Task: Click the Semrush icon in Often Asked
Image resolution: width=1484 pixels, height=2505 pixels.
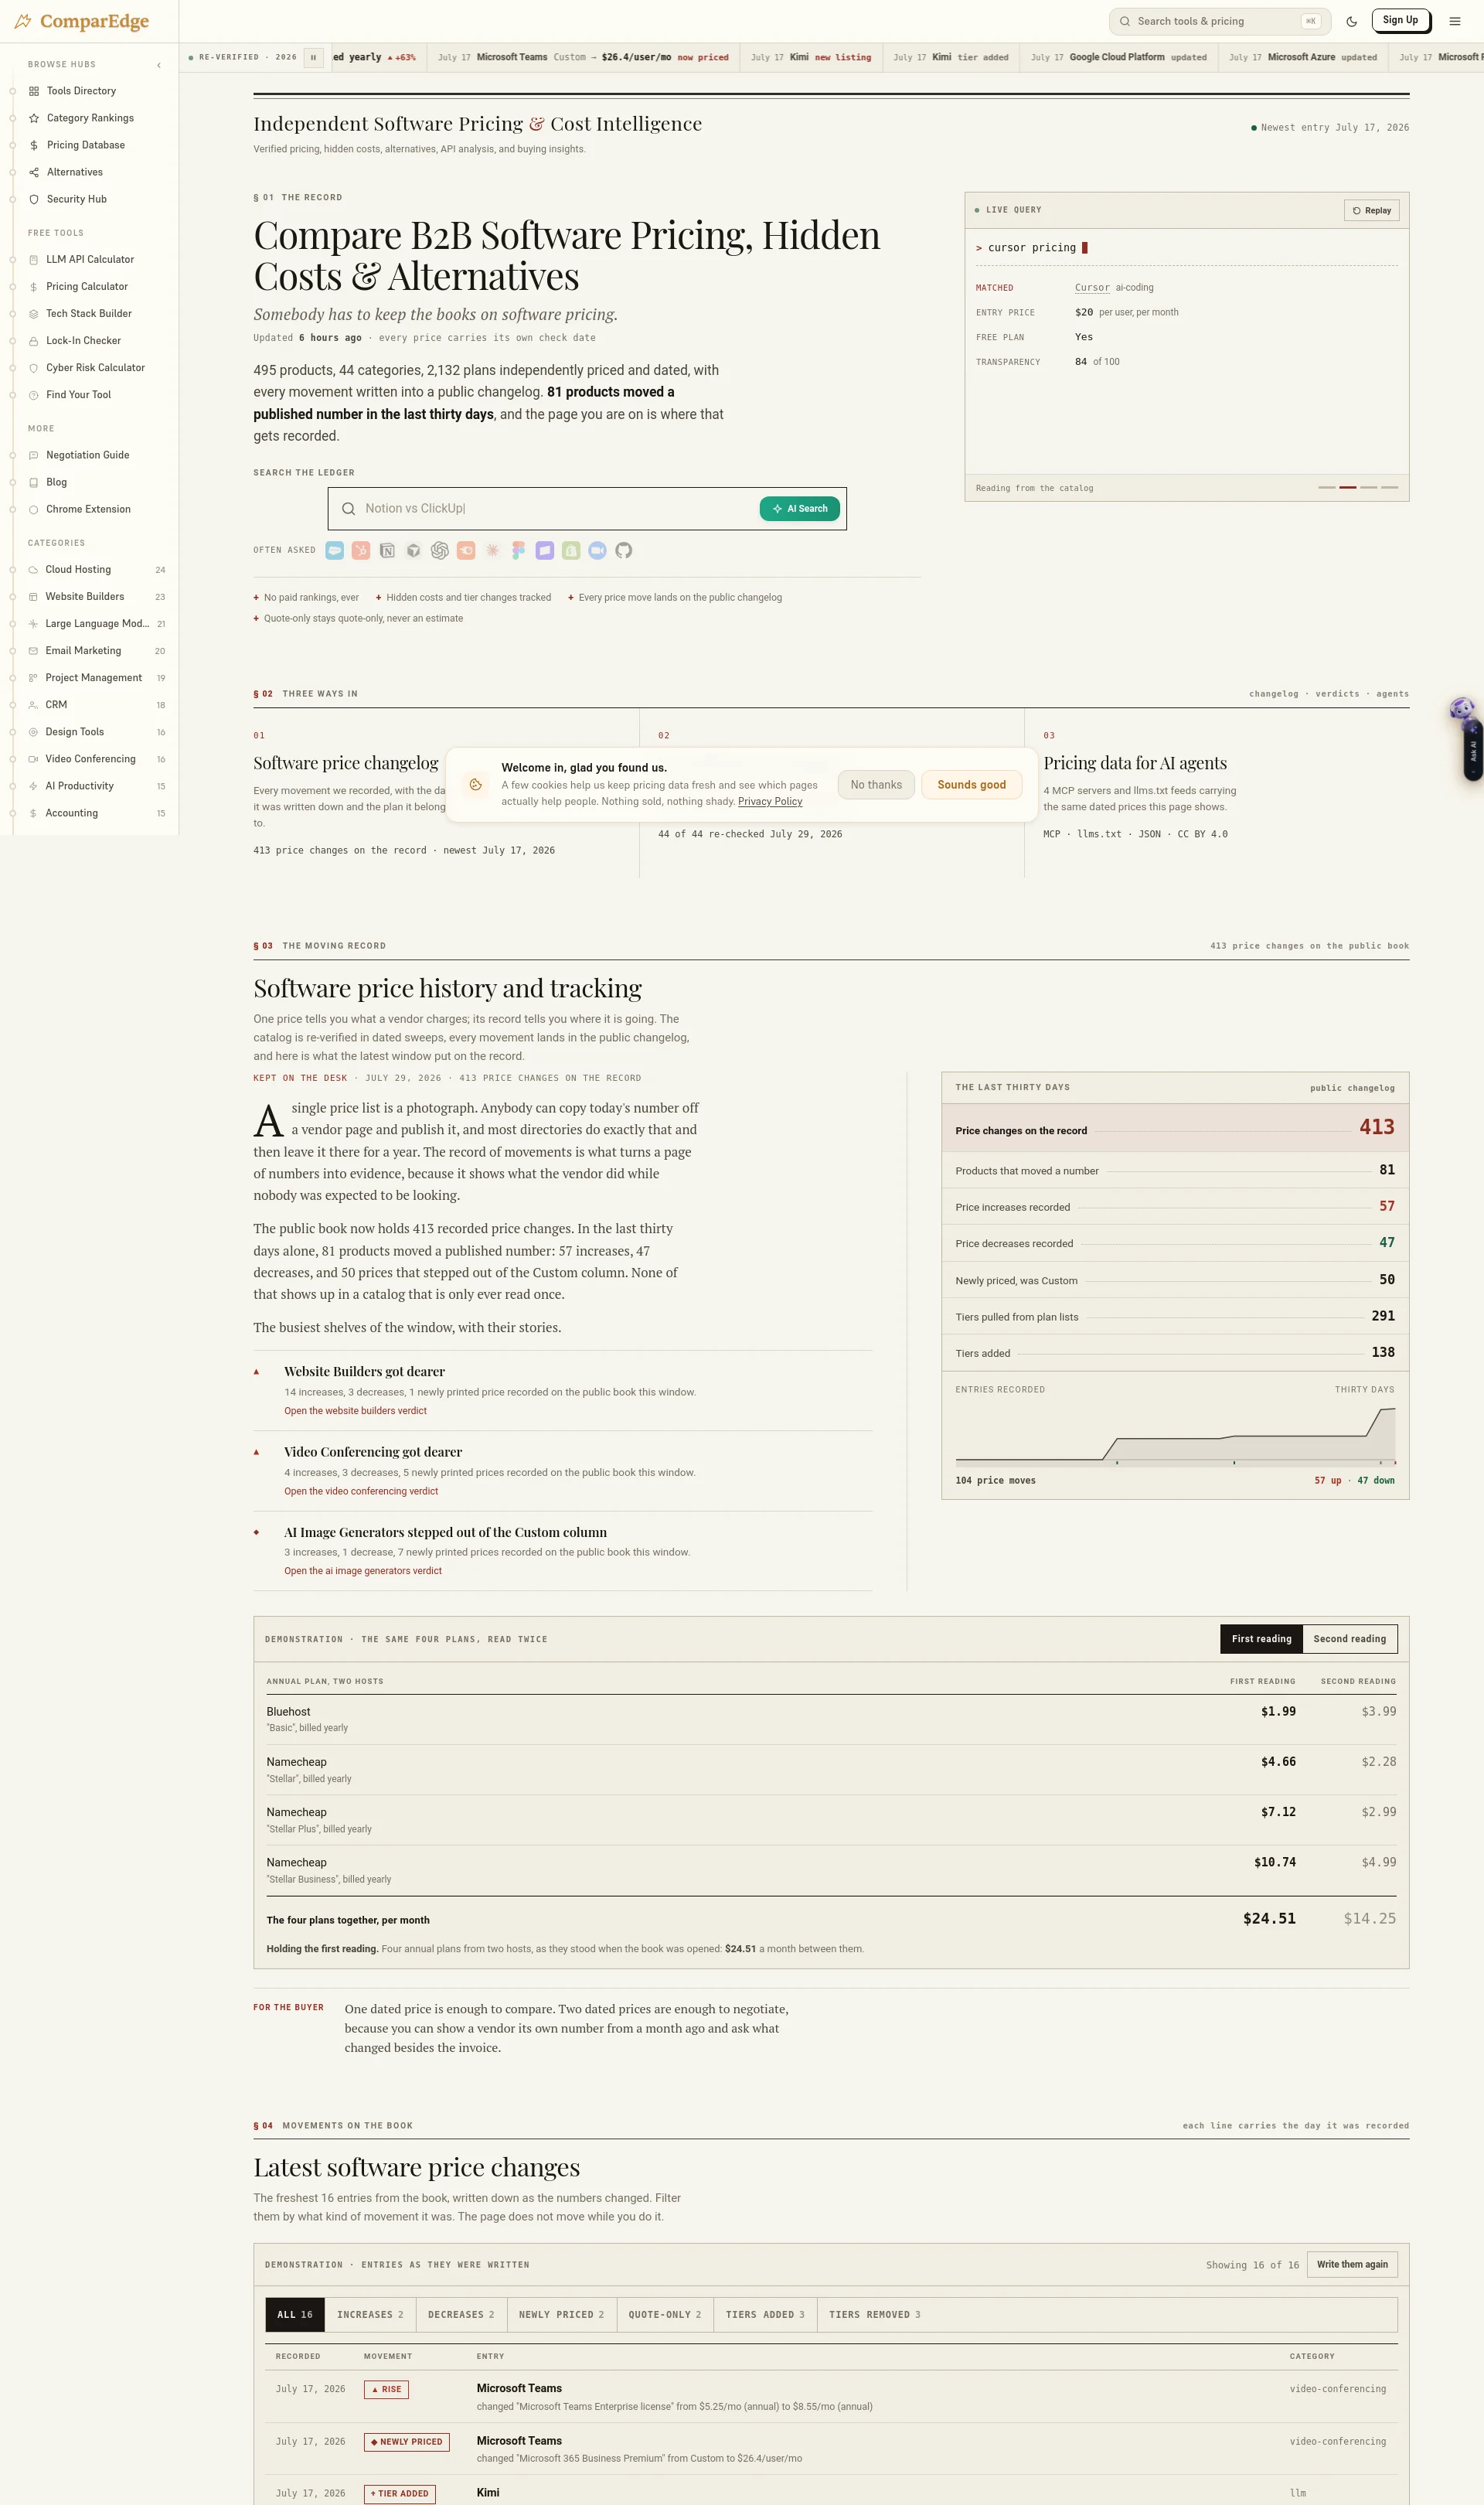Action: (466, 550)
